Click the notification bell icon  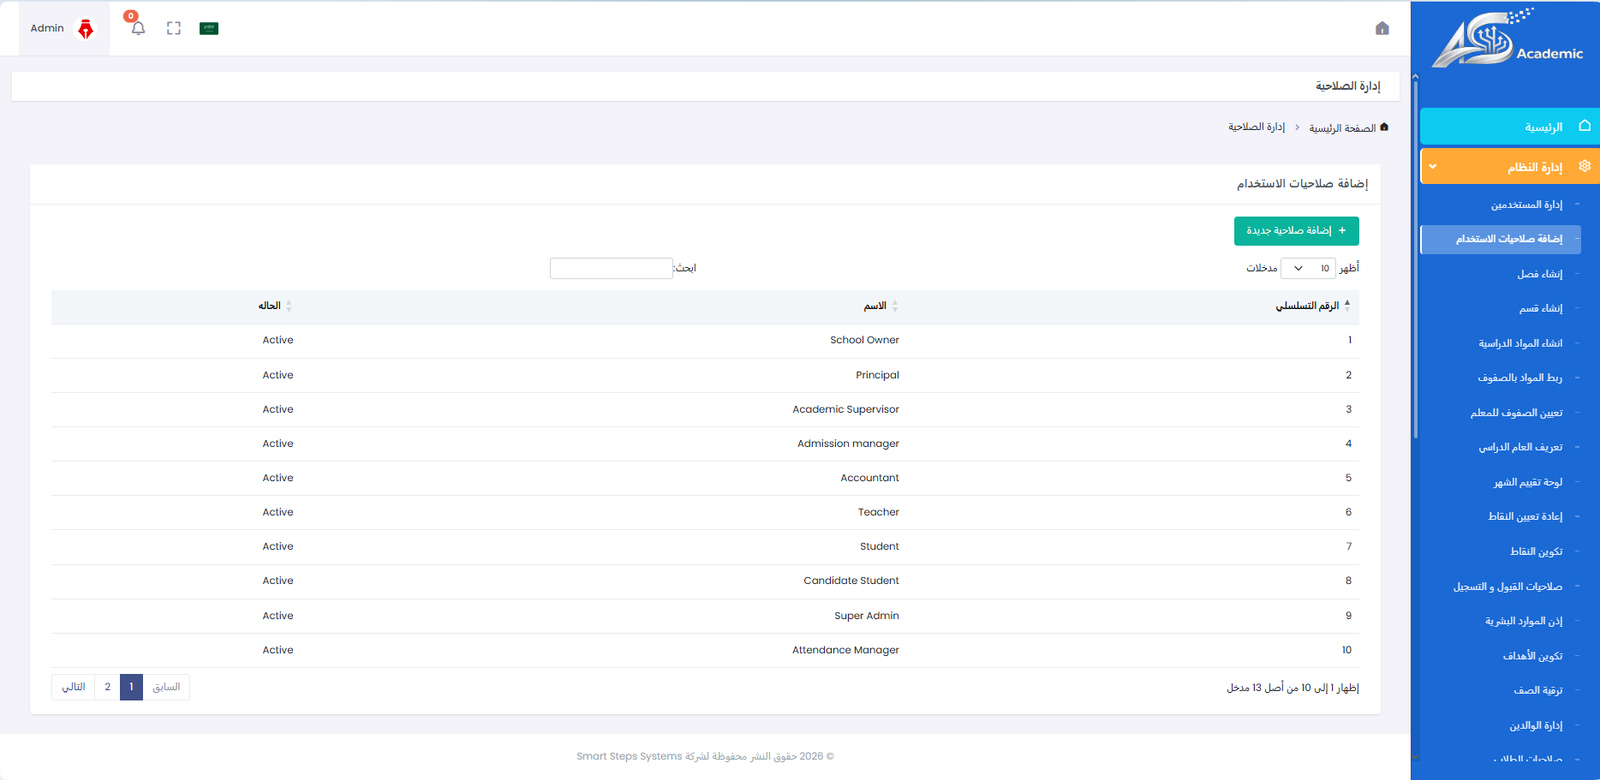(x=138, y=28)
